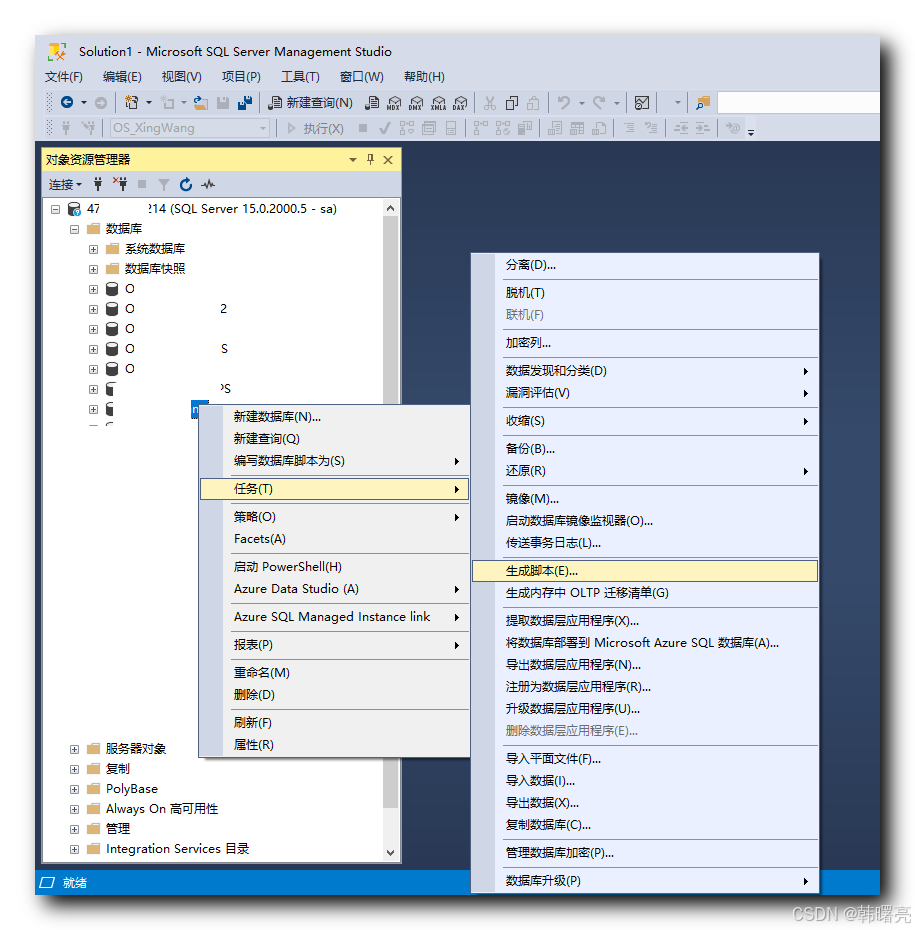Expand the Integration Services 目录 node

pyautogui.click(x=74, y=849)
